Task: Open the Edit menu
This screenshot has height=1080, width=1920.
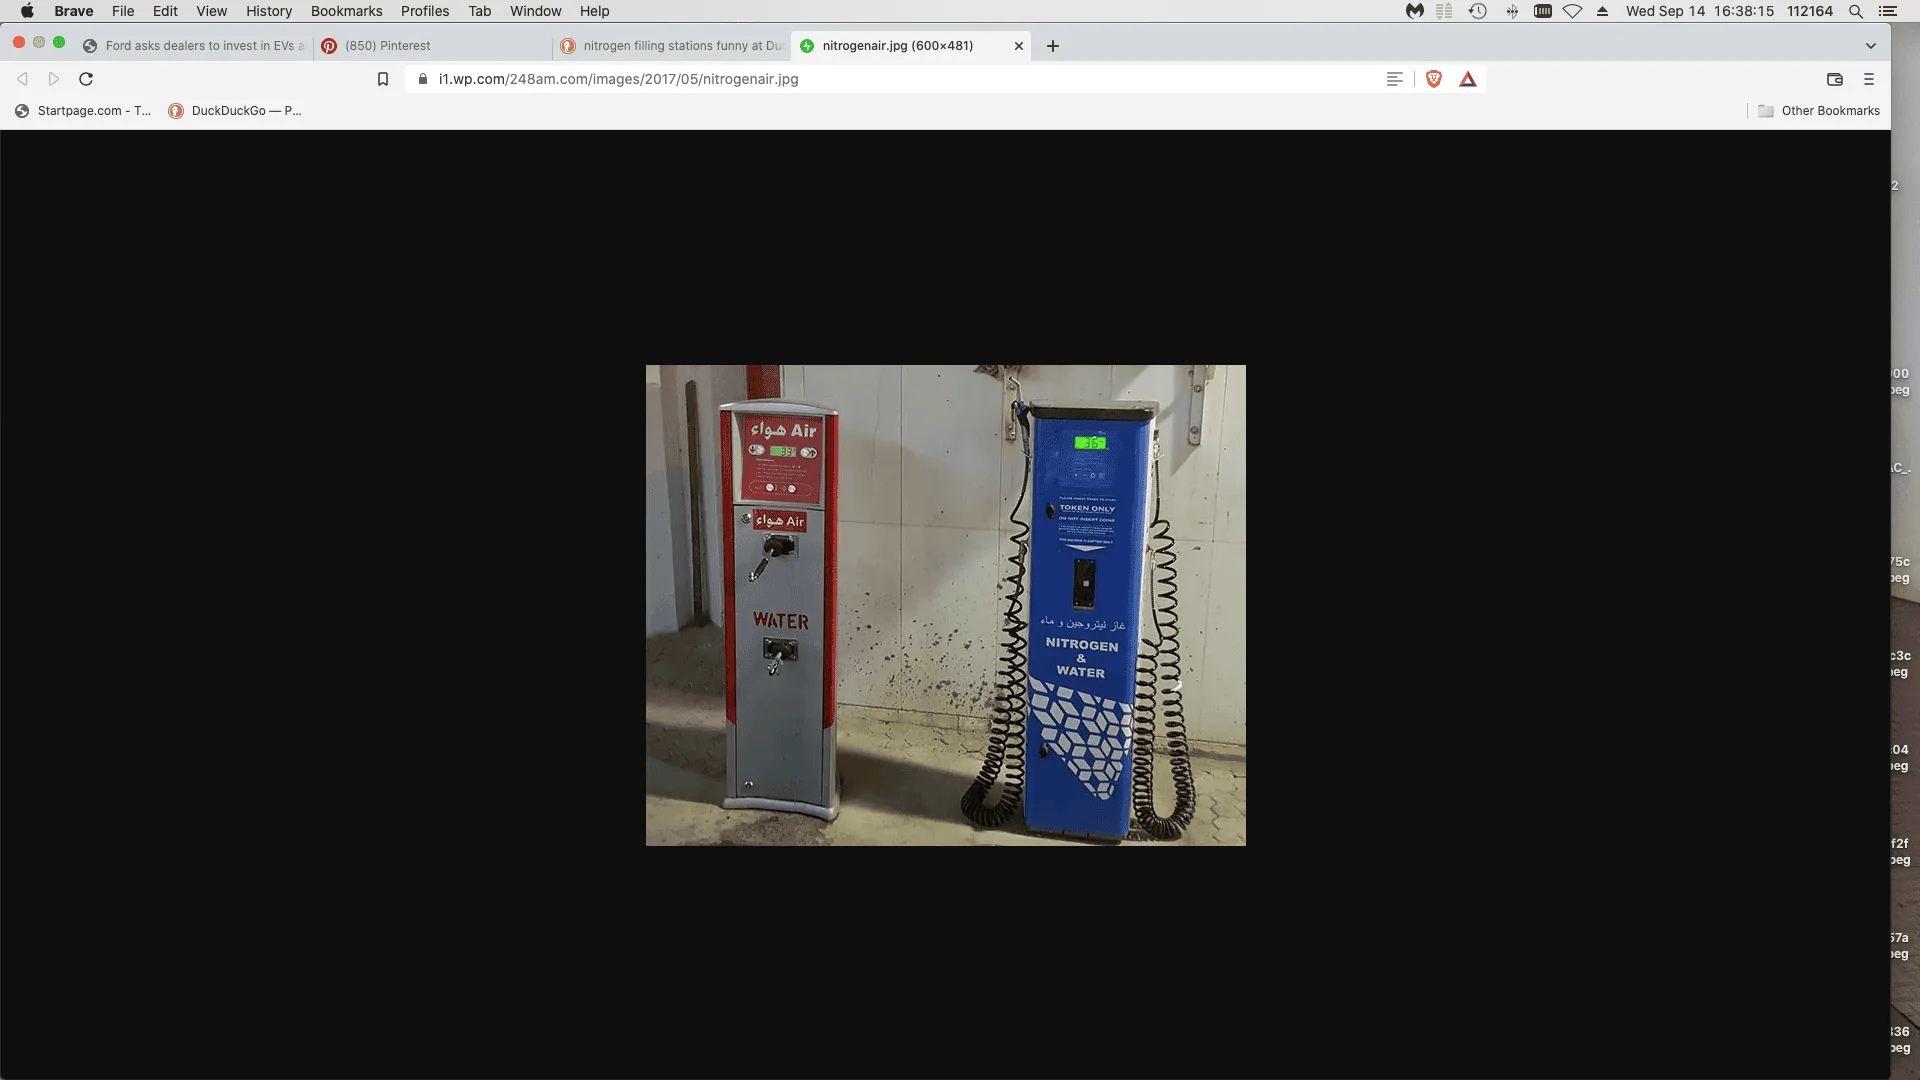Action: 165,11
